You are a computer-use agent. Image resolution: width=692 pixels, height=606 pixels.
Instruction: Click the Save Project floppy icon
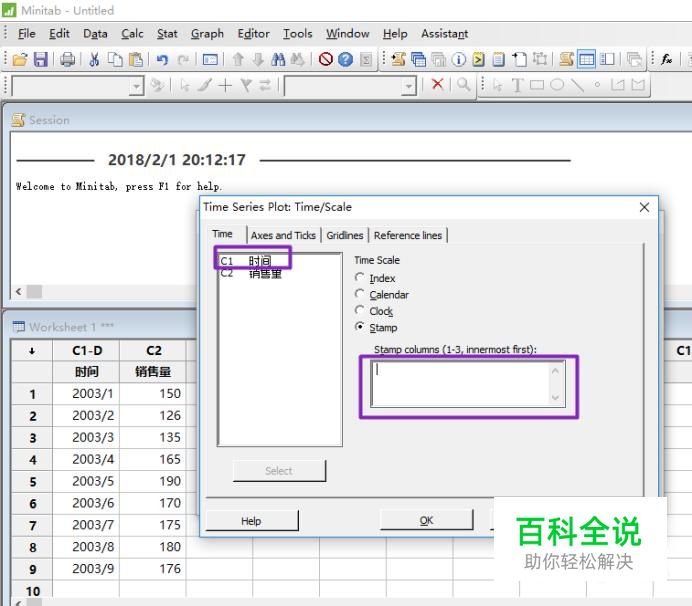pos(40,59)
